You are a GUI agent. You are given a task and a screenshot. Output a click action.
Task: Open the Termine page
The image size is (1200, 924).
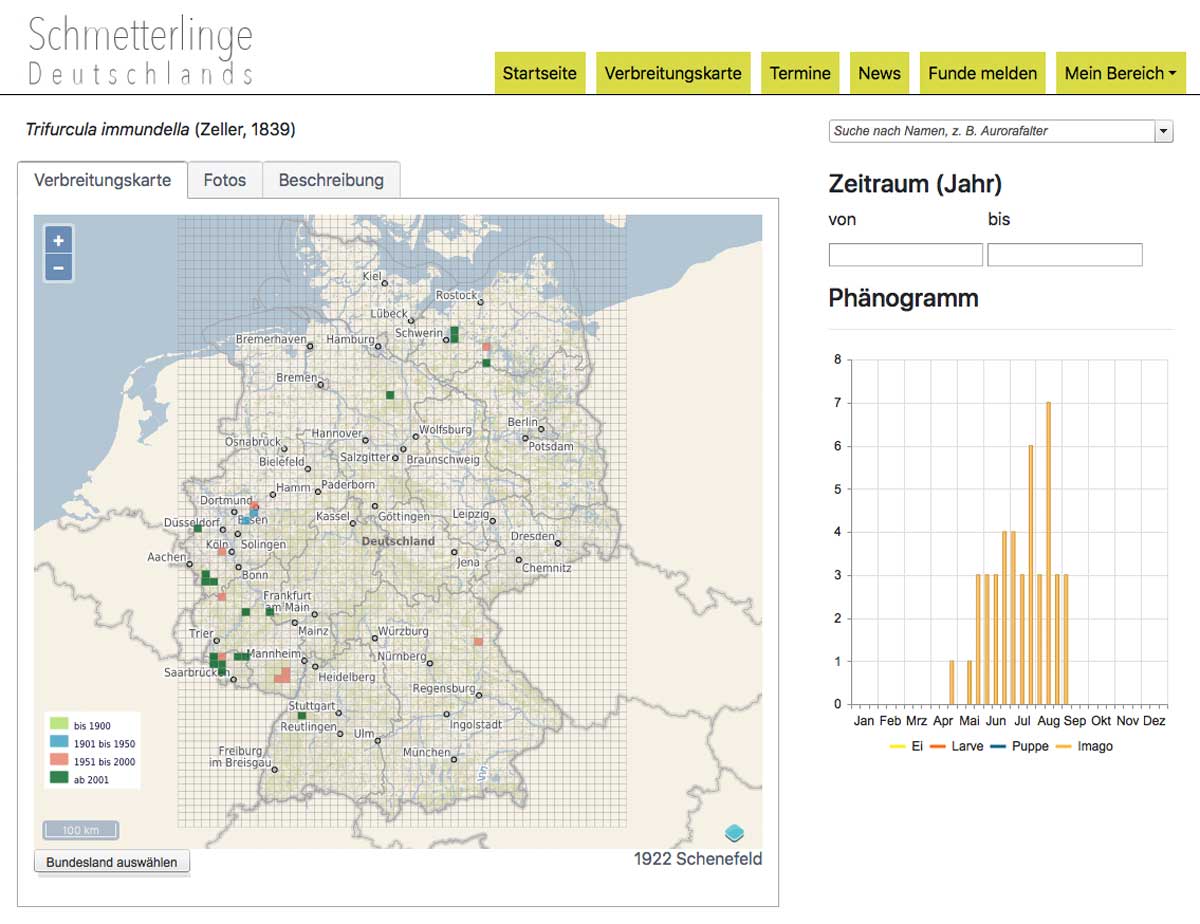[x=800, y=73]
